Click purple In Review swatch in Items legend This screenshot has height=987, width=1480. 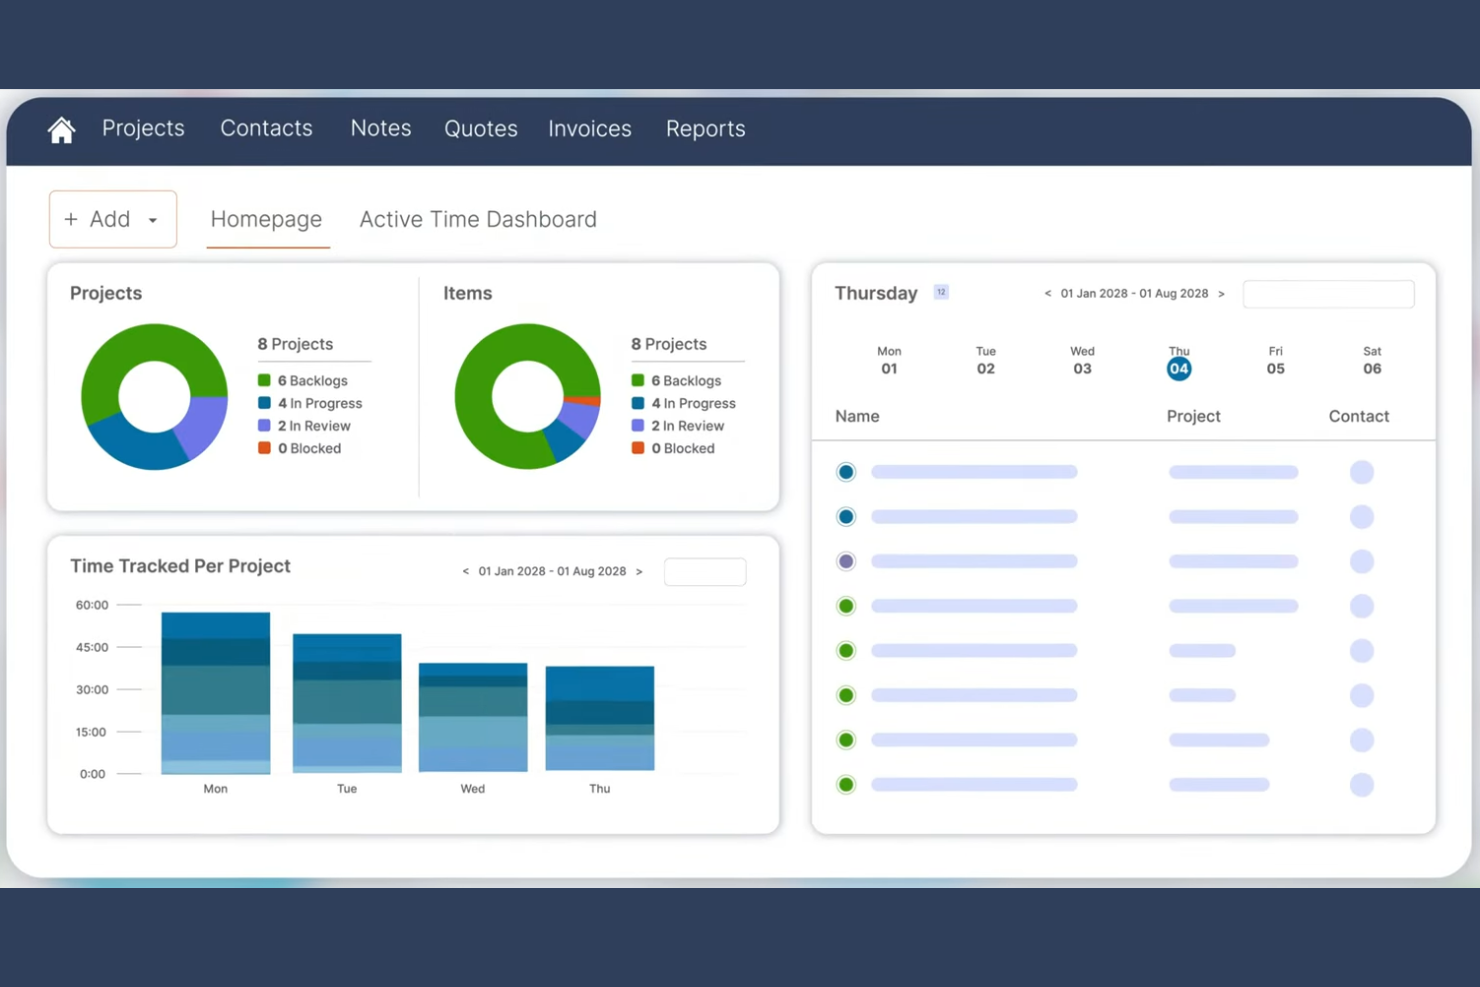click(x=638, y=425)
